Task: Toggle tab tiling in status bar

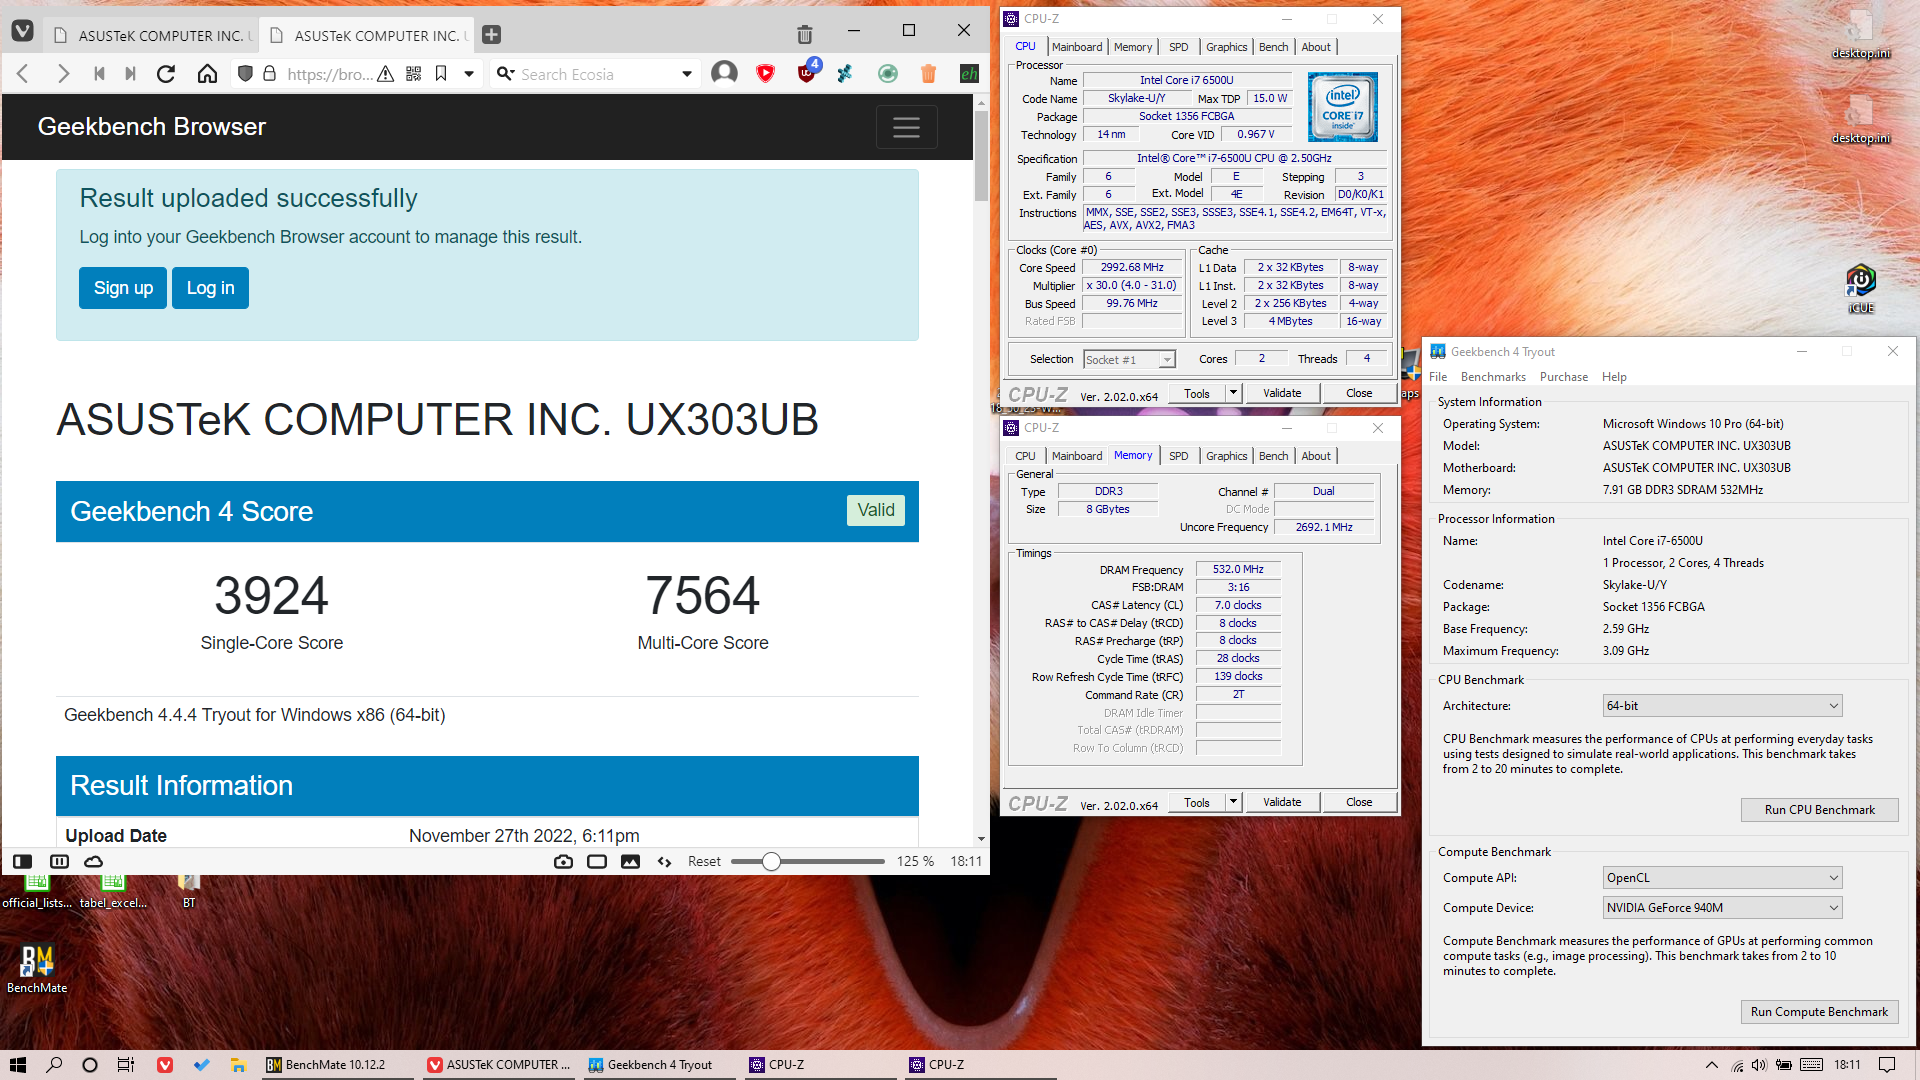Action: pos(59,861)
